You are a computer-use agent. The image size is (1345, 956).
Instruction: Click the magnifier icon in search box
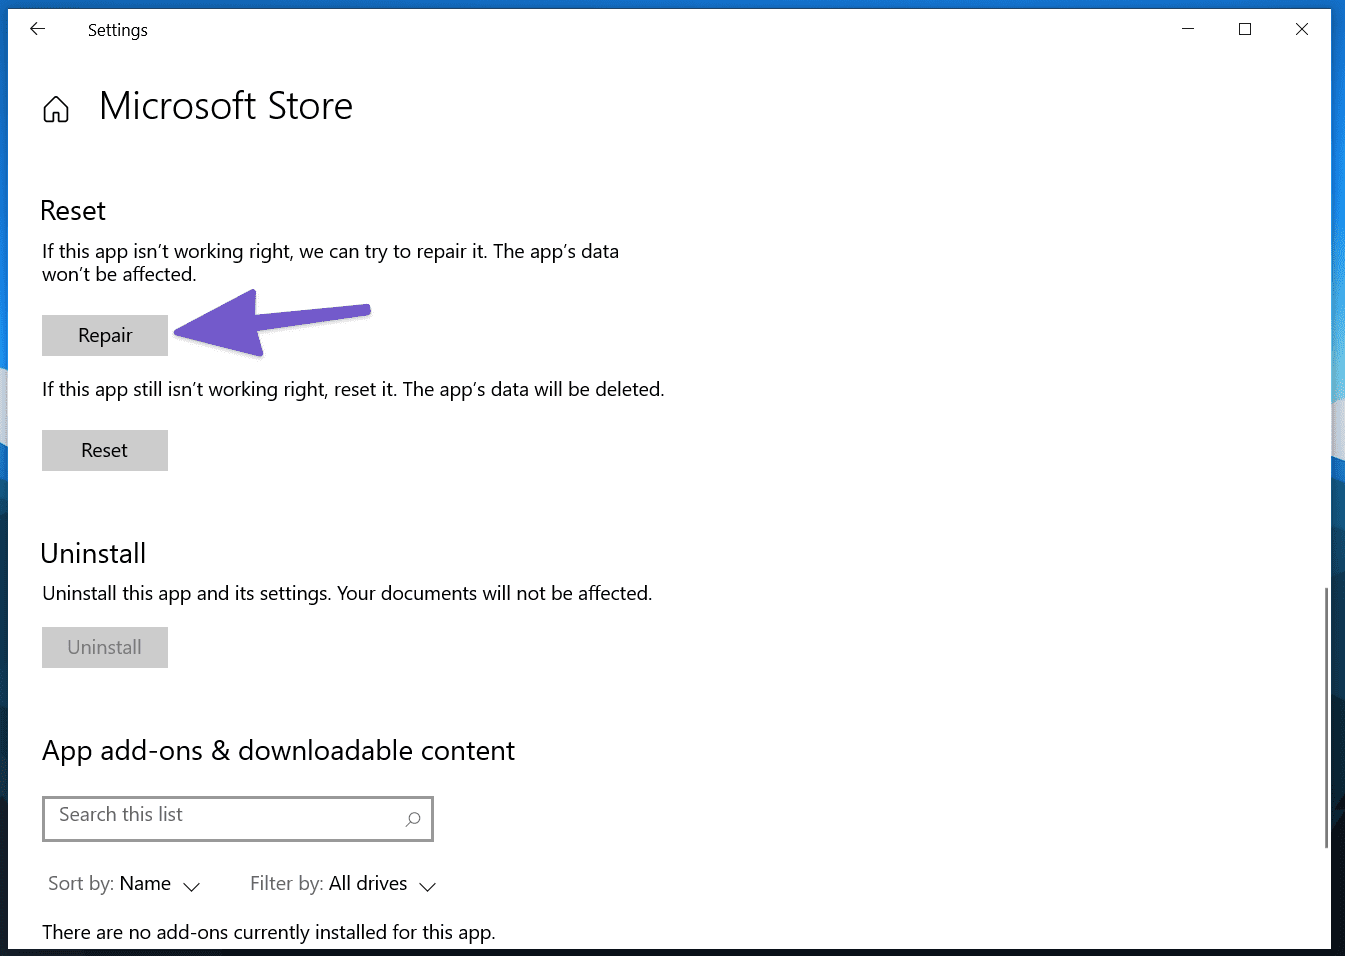coord(413,819)
